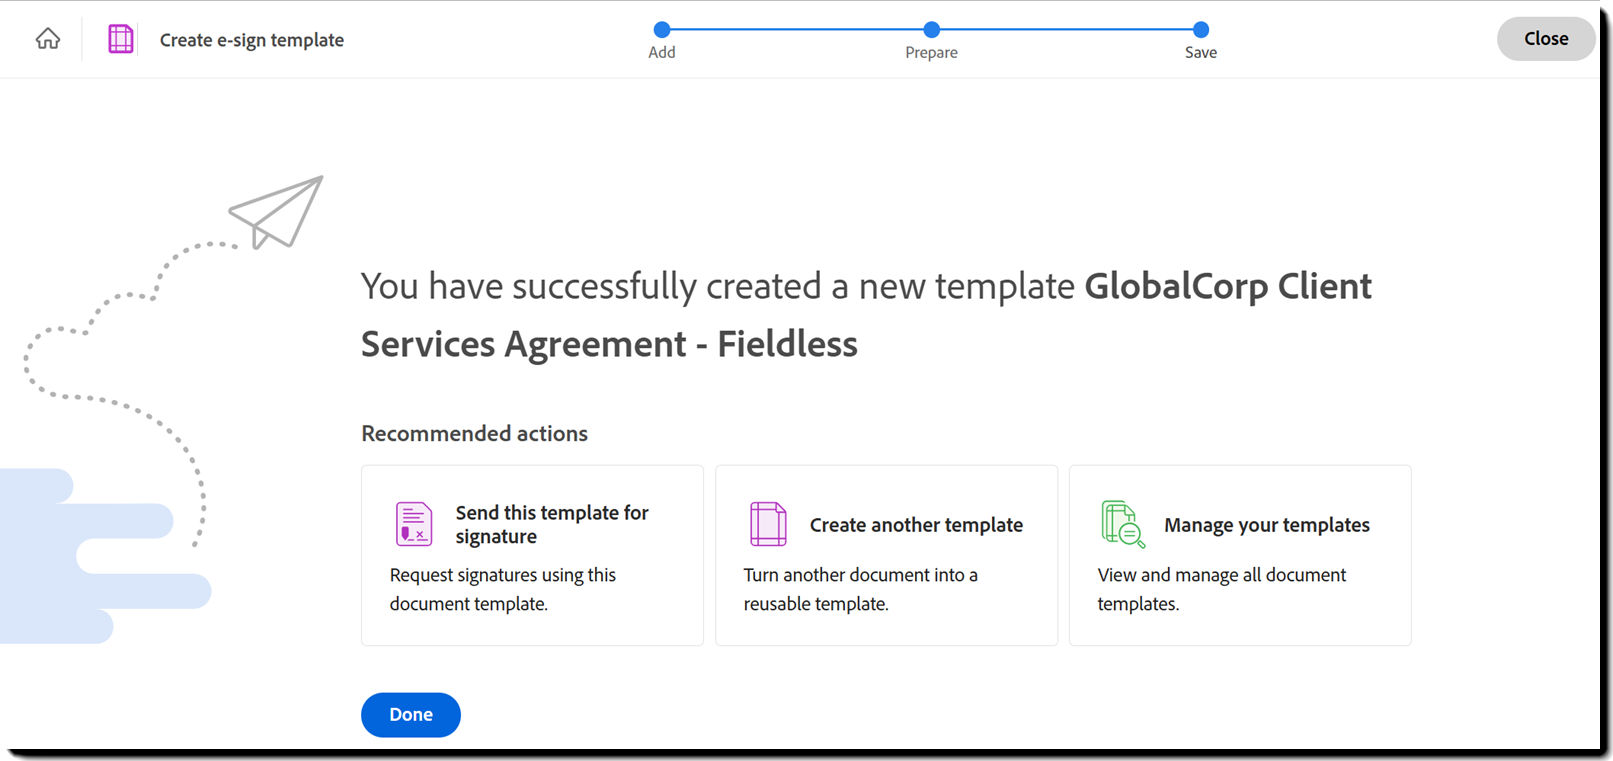Image resolution: width=1613 pixels, height=761 pixels.
Task: Click "View and manage all document templates."
Action: point(1222,589)
